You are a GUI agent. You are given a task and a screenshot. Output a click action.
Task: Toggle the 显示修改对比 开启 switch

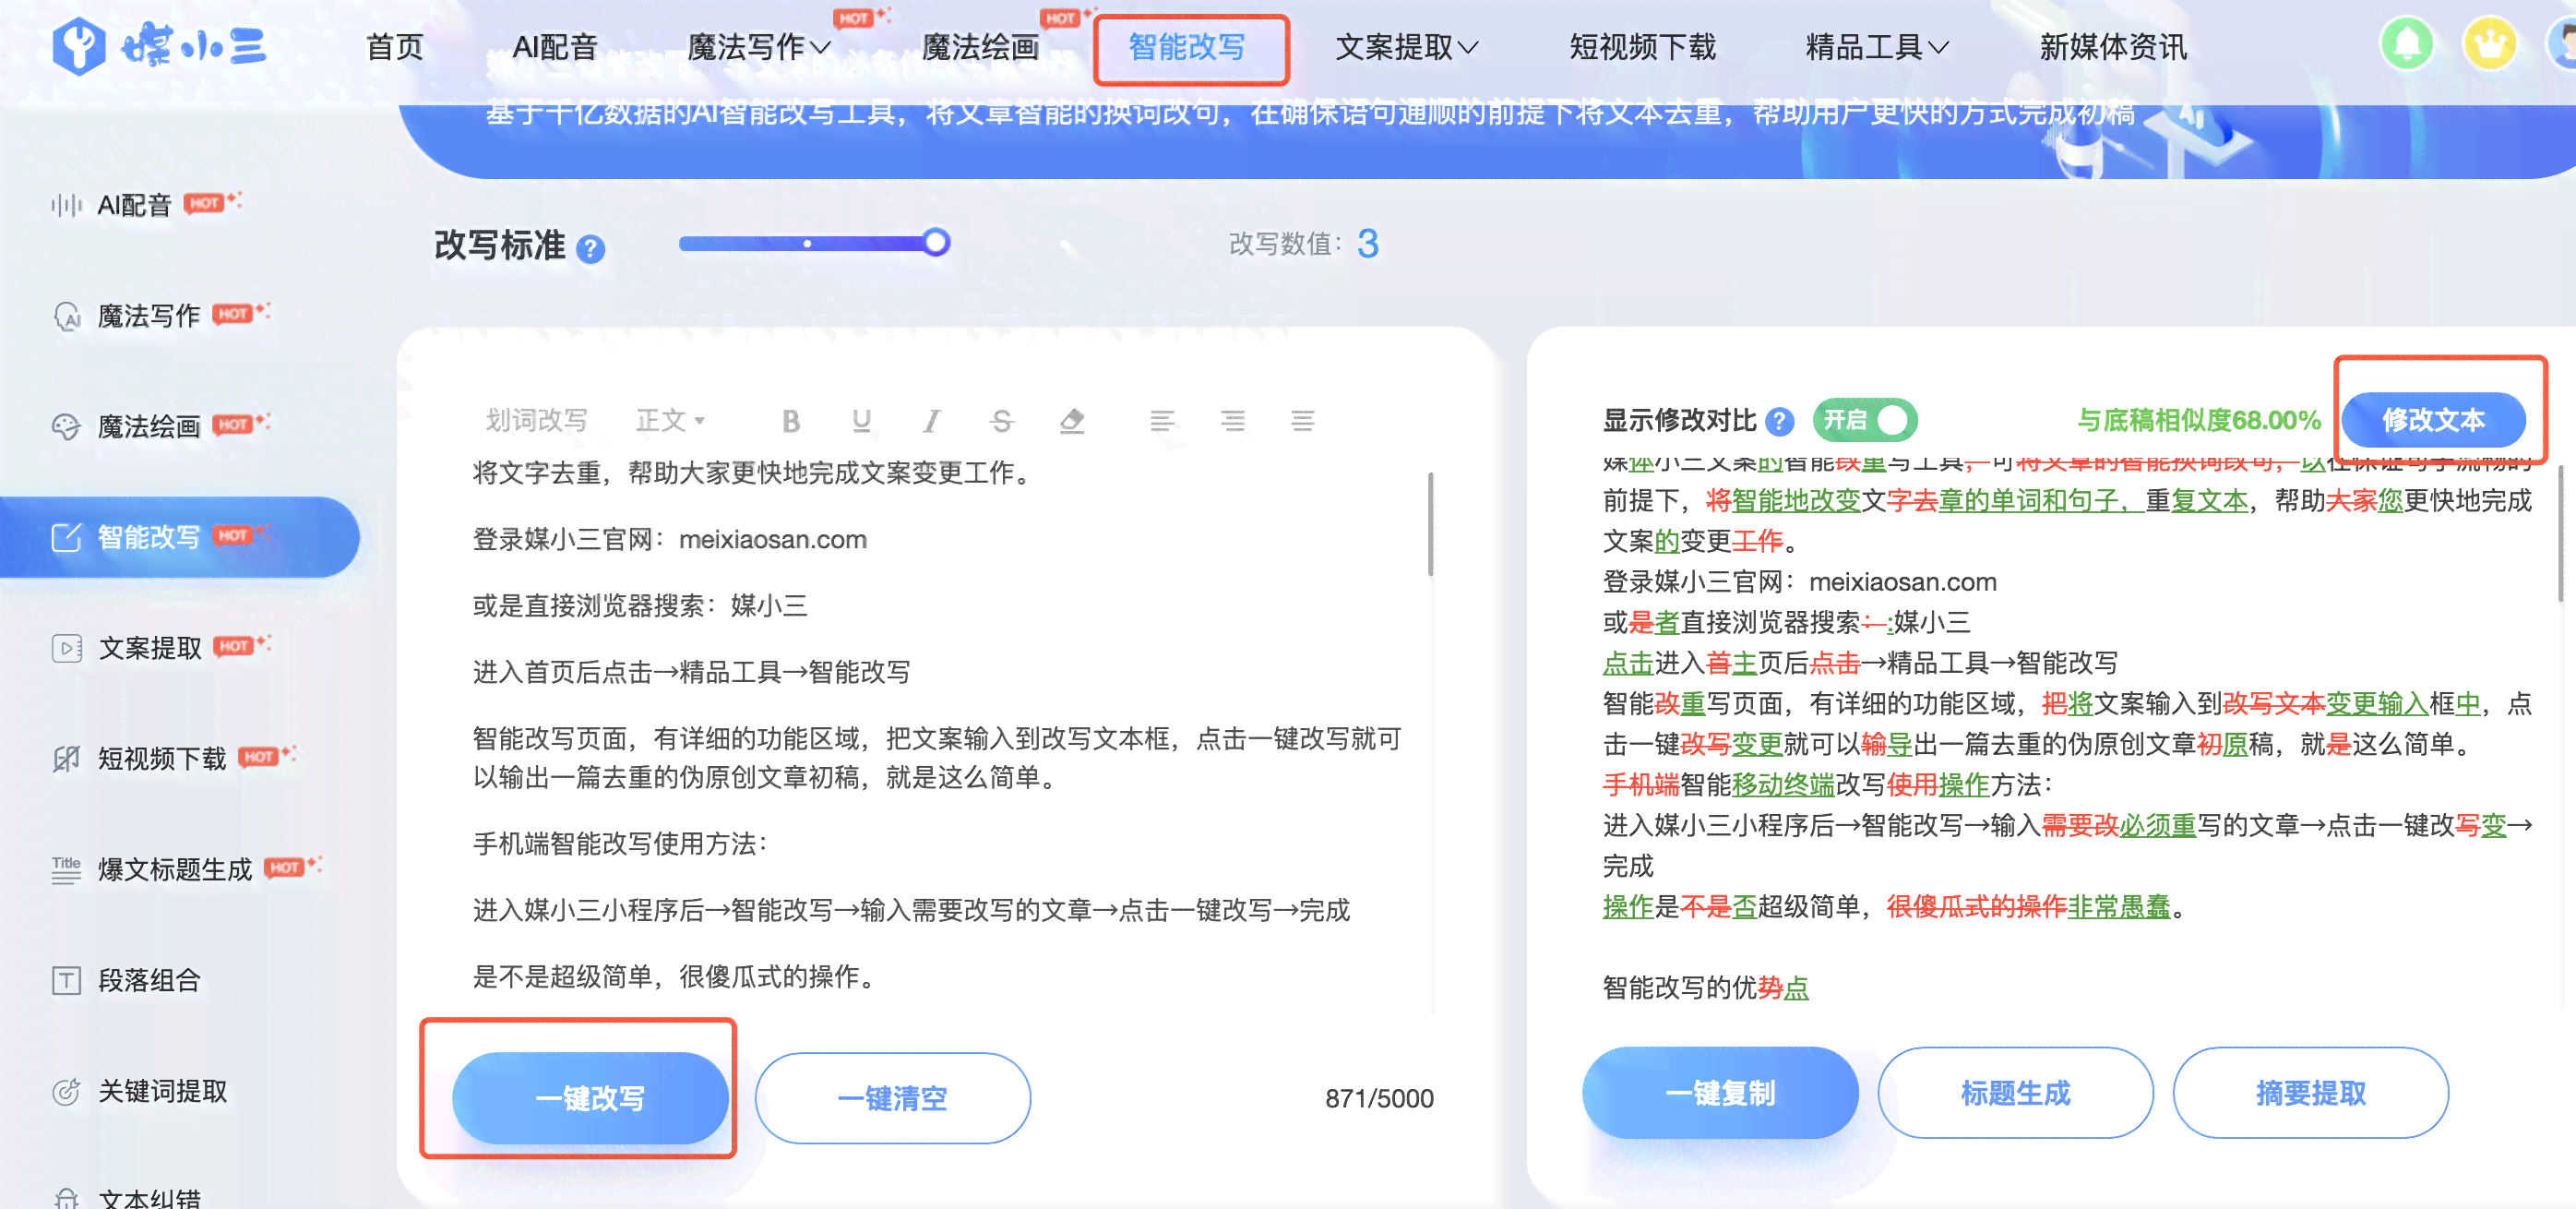pos(1864,420)
